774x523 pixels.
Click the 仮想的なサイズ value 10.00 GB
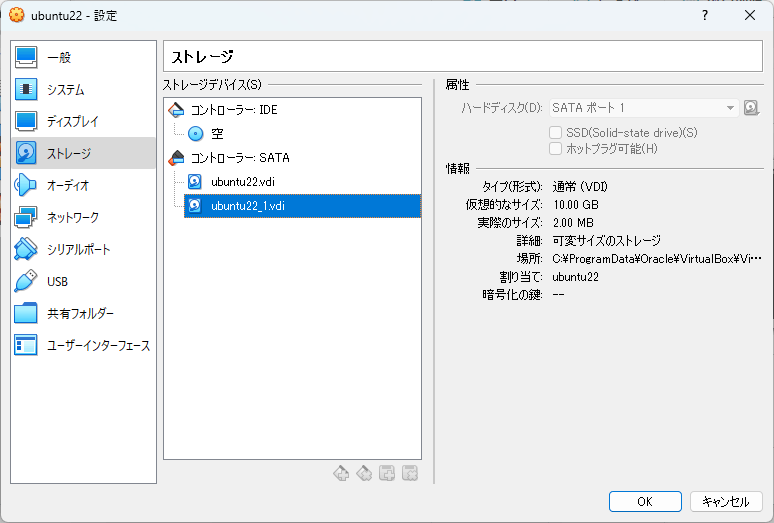[576, 205]
